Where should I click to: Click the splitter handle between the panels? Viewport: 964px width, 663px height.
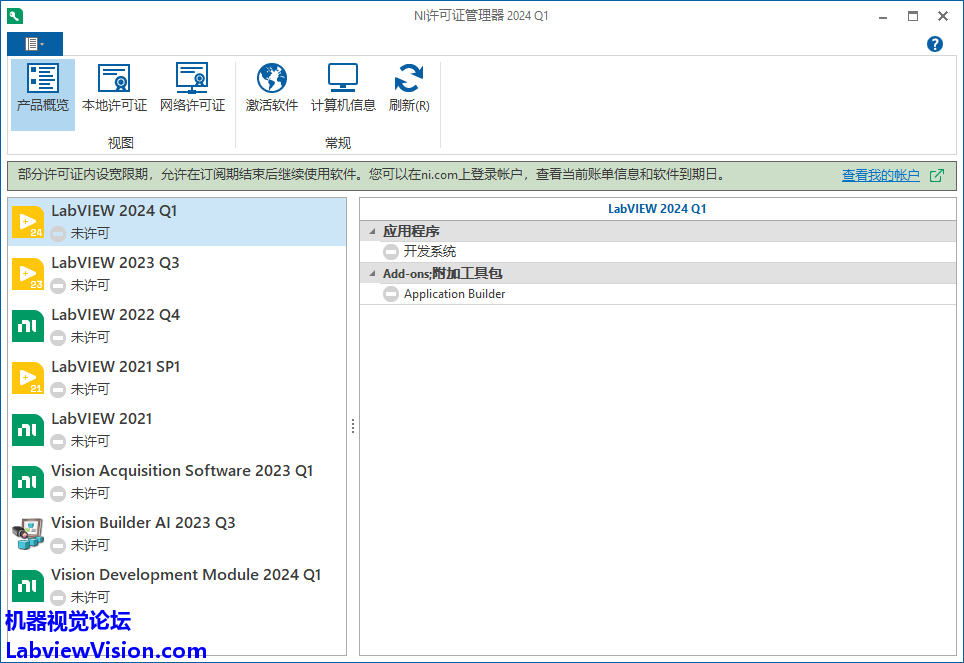[353, 426]
